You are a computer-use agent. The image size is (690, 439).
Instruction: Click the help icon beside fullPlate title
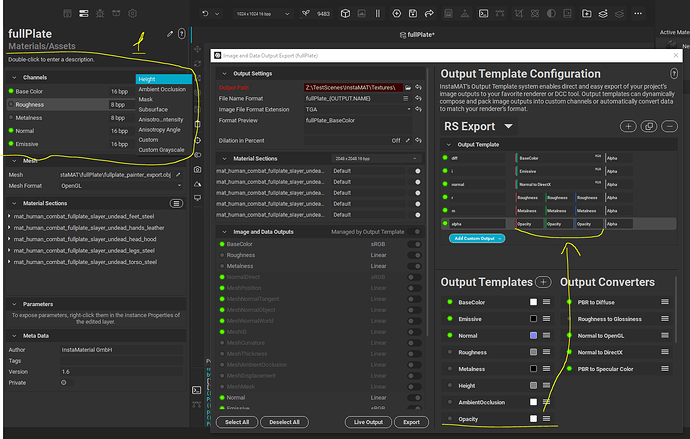[x=182, y=34]
